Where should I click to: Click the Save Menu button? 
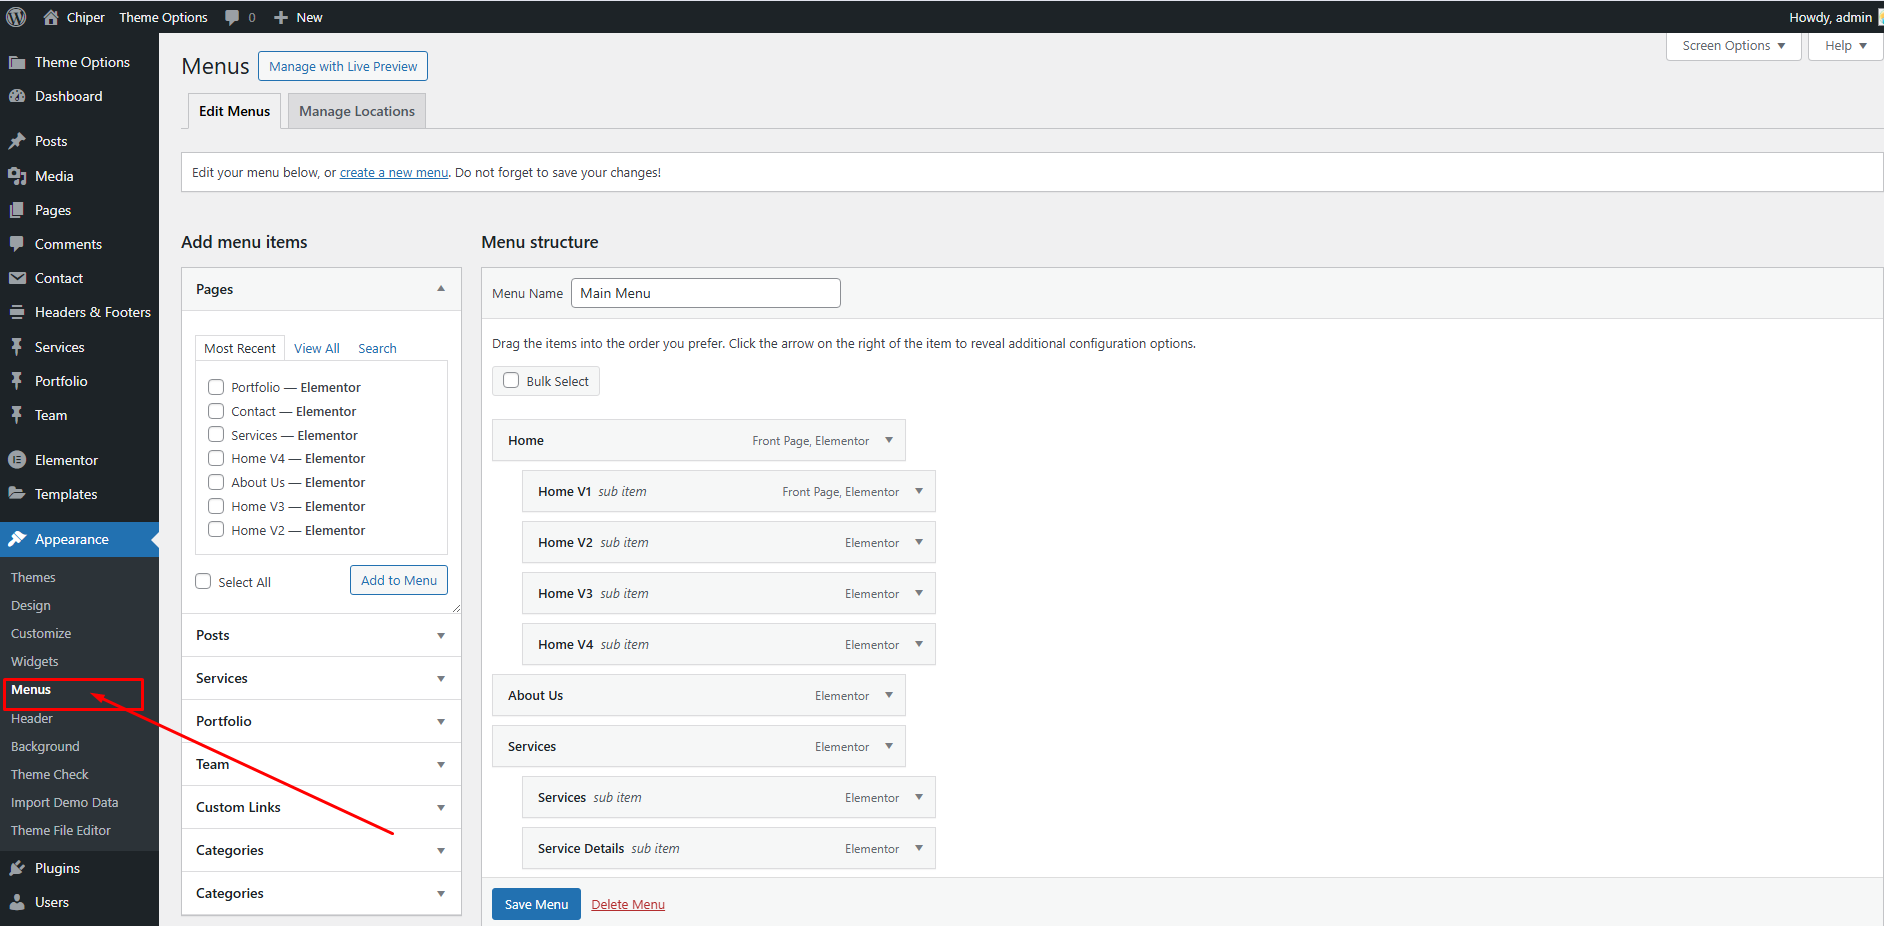[536, 904]
